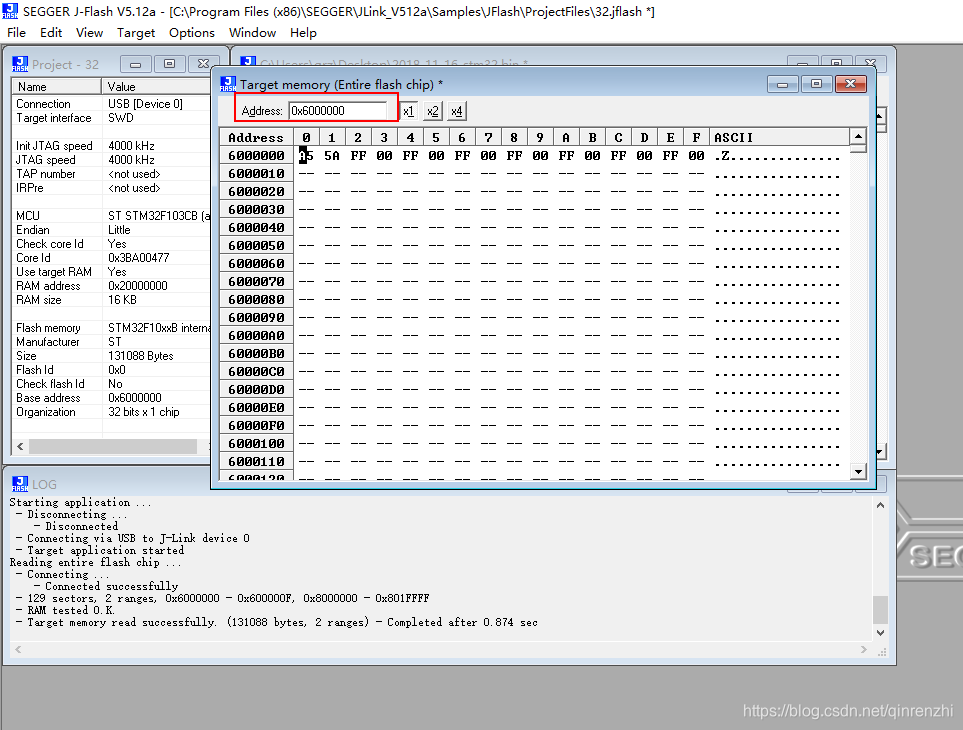
Task: Click LOG panel vertical scrollbar thumb
Action: [x=880, y=610]
